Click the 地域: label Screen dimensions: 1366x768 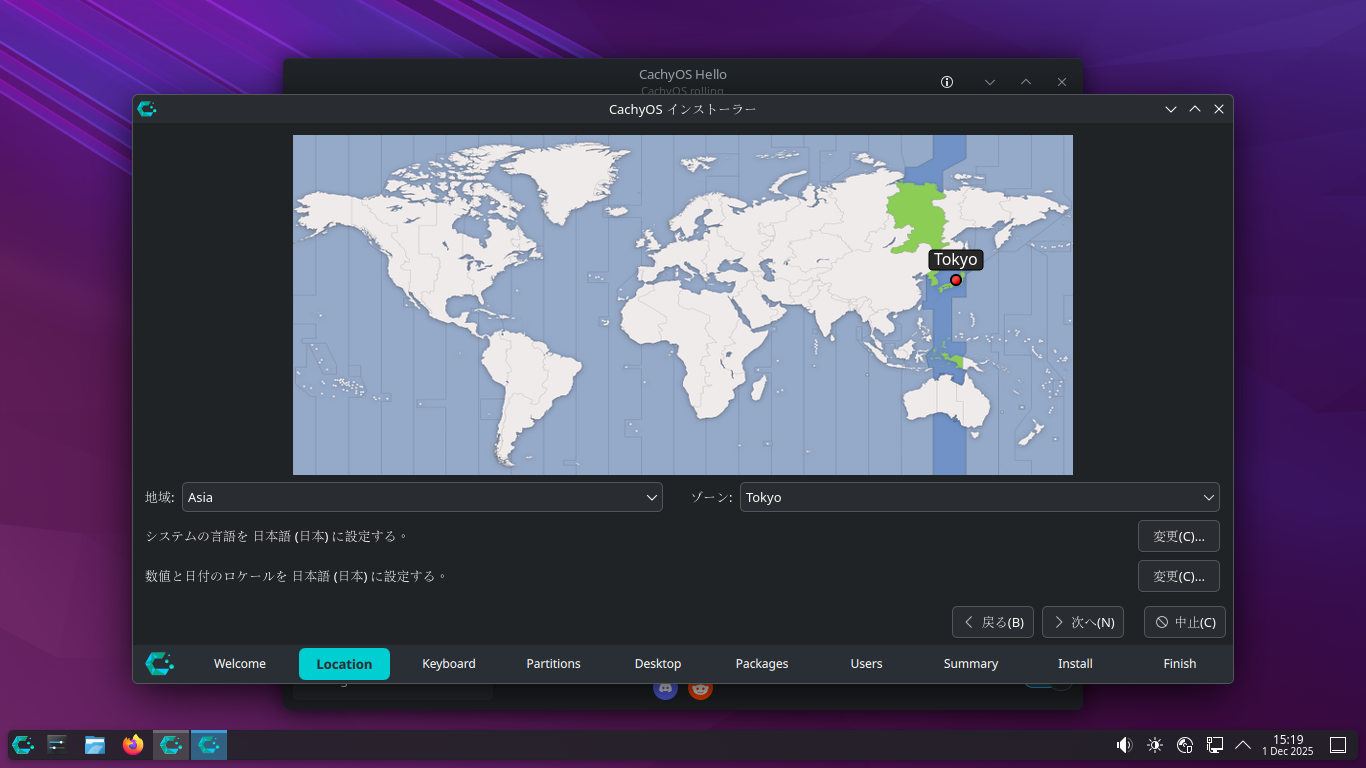click(x=160, y=497)
